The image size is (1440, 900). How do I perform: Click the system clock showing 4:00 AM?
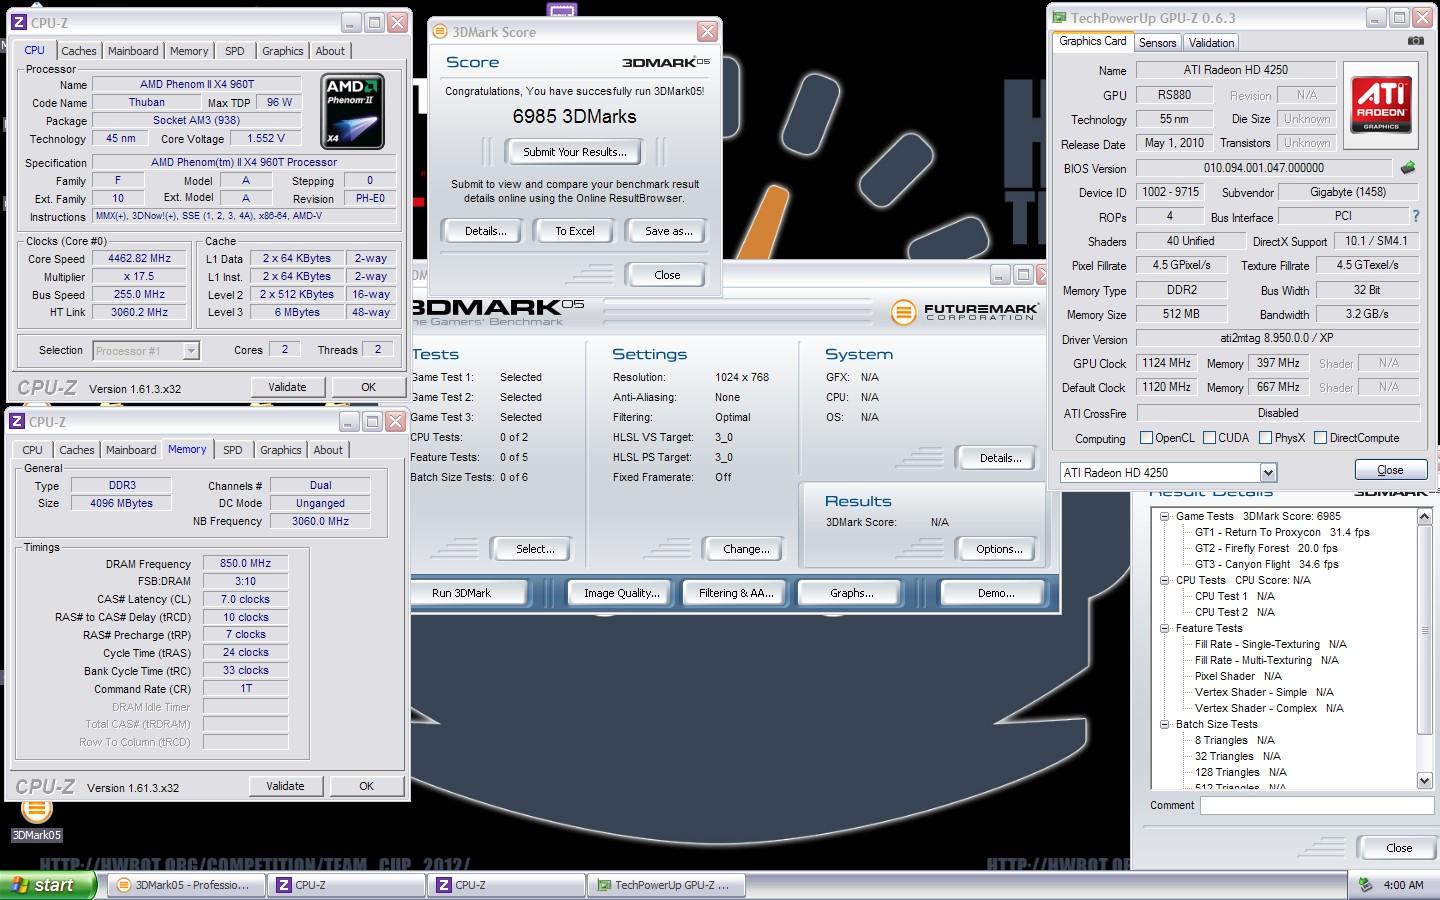(x=1403, y=885)
